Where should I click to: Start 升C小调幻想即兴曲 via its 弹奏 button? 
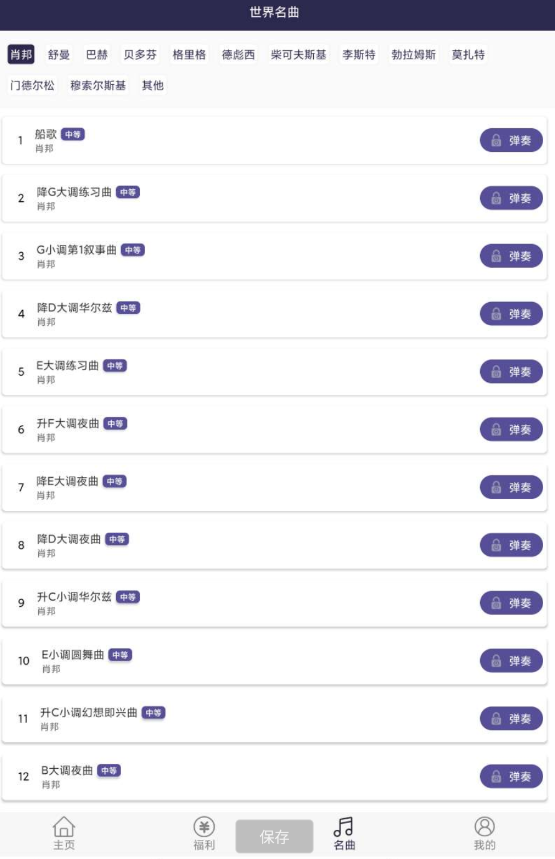pos(511,718)
